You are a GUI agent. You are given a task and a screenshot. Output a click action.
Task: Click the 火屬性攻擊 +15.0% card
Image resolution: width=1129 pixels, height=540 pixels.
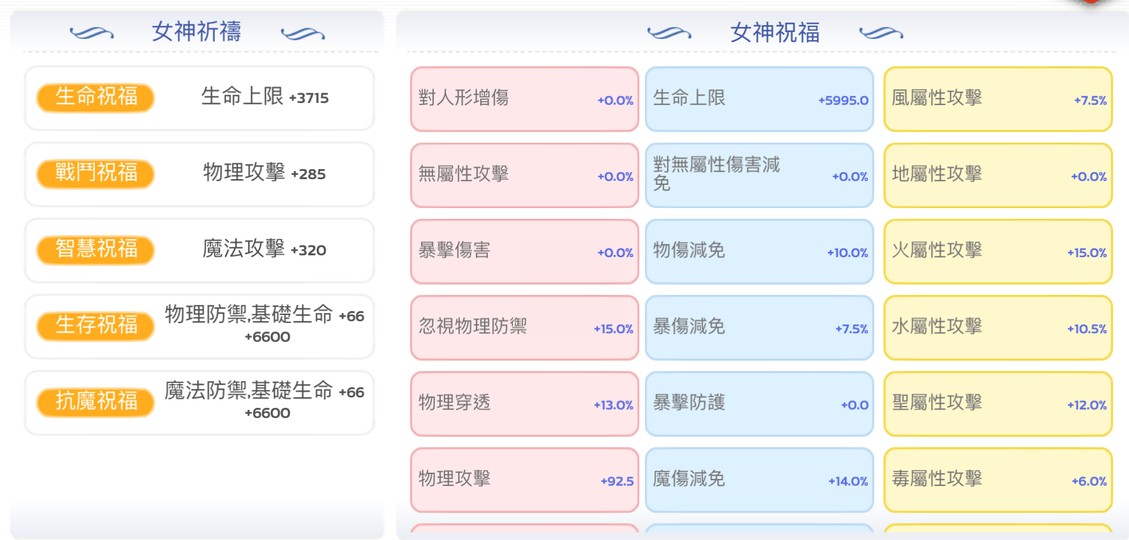[997, 251]
